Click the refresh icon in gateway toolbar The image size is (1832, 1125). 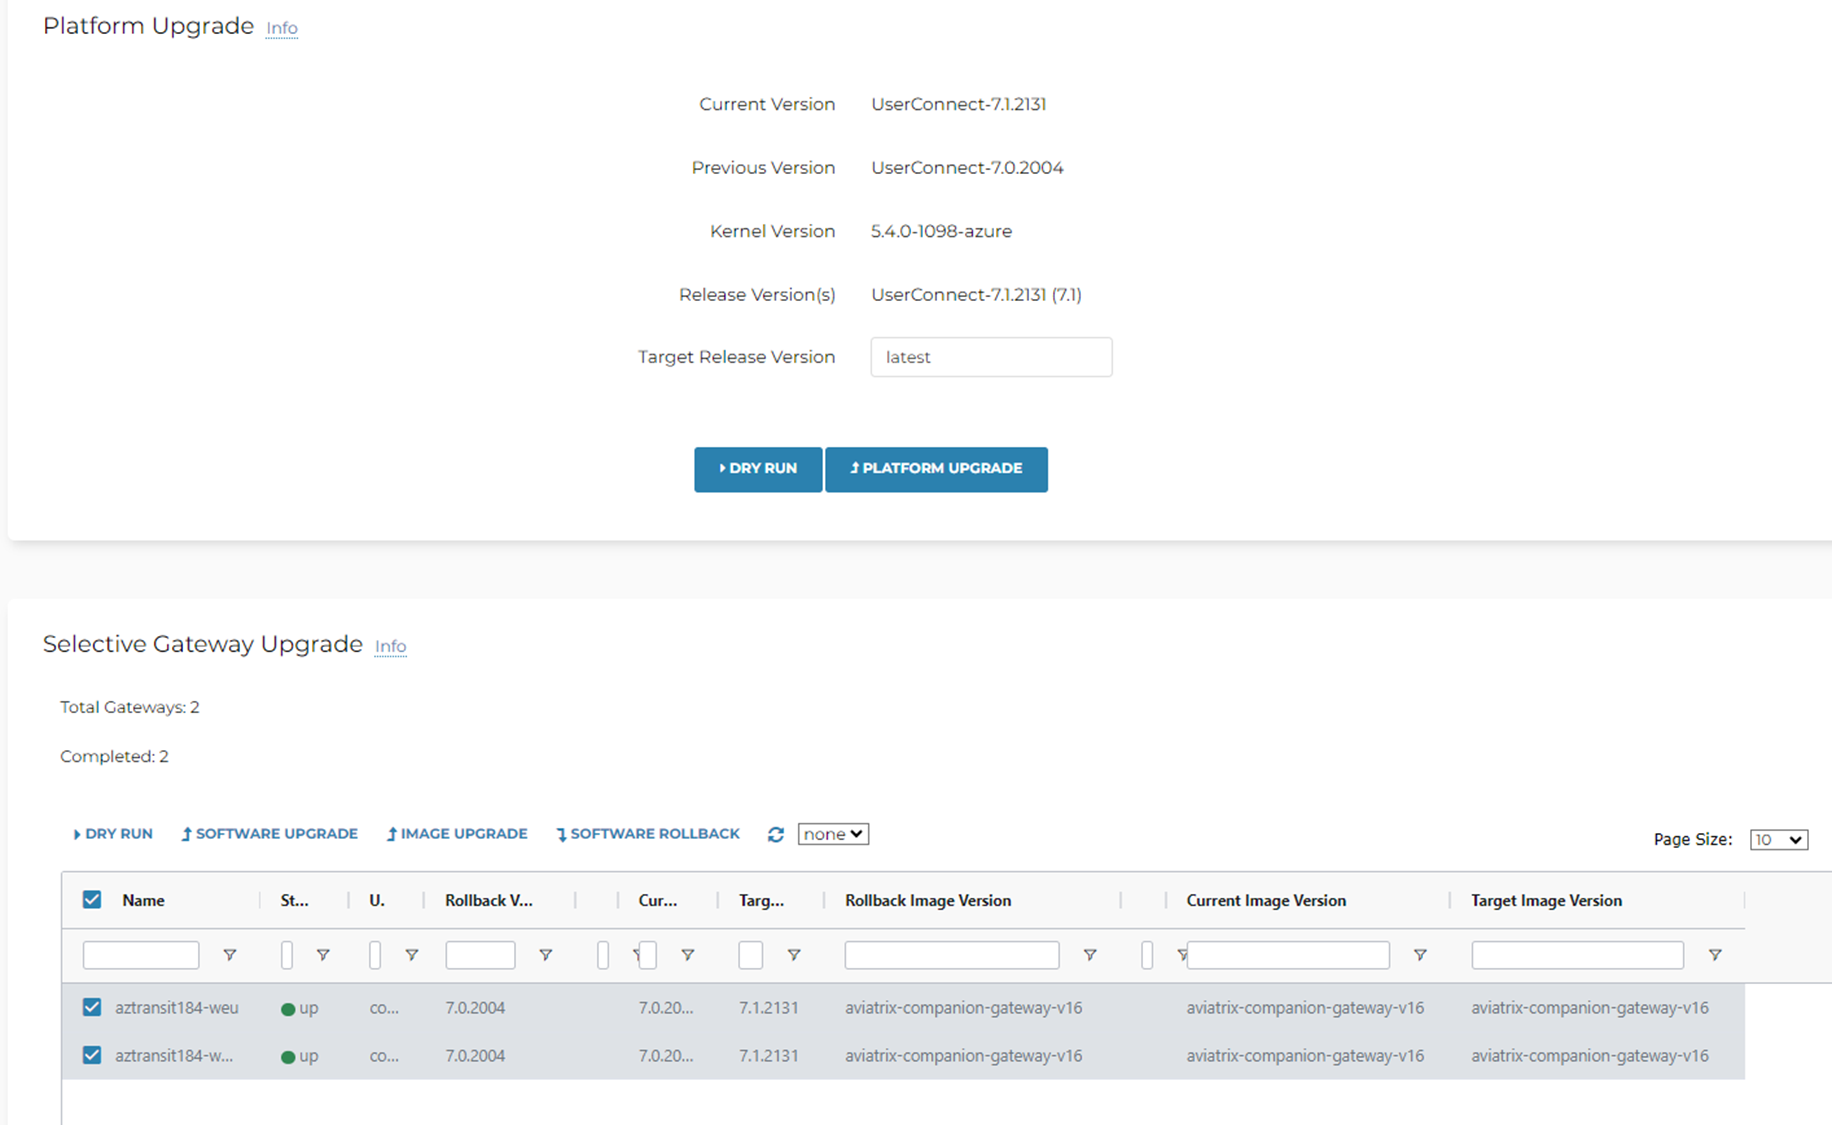[776, 834]
